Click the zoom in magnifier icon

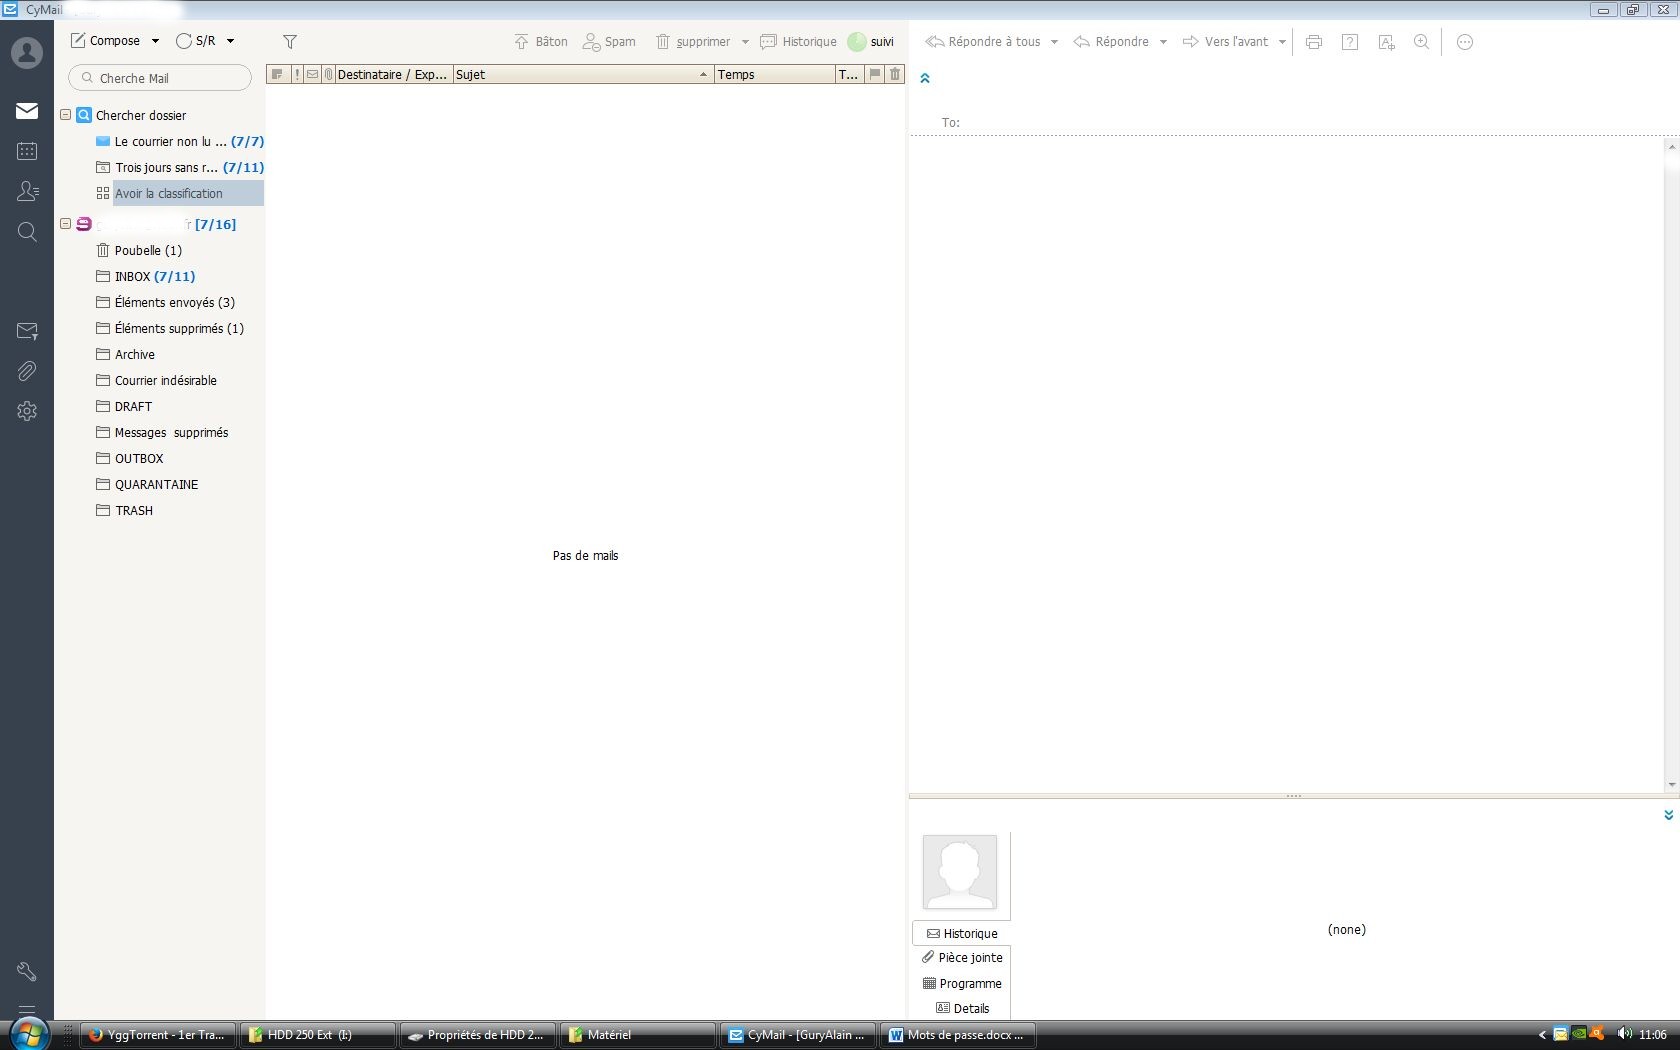point(1421,42)
